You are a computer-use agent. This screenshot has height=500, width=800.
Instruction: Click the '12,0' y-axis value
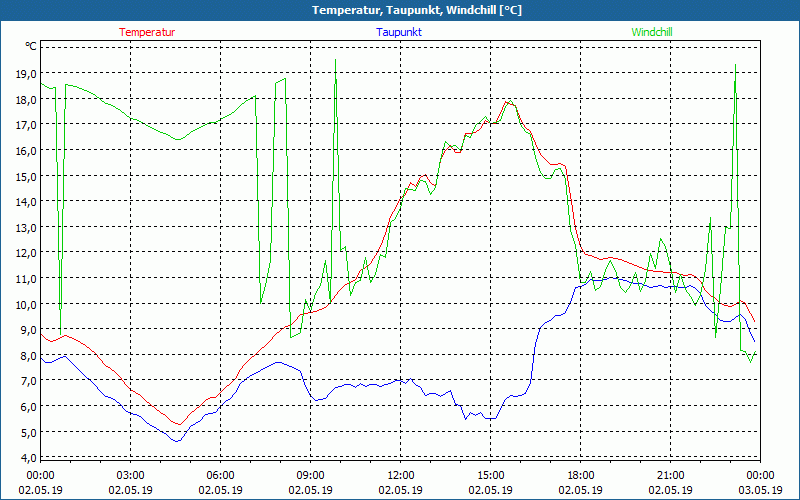point(26,253)
